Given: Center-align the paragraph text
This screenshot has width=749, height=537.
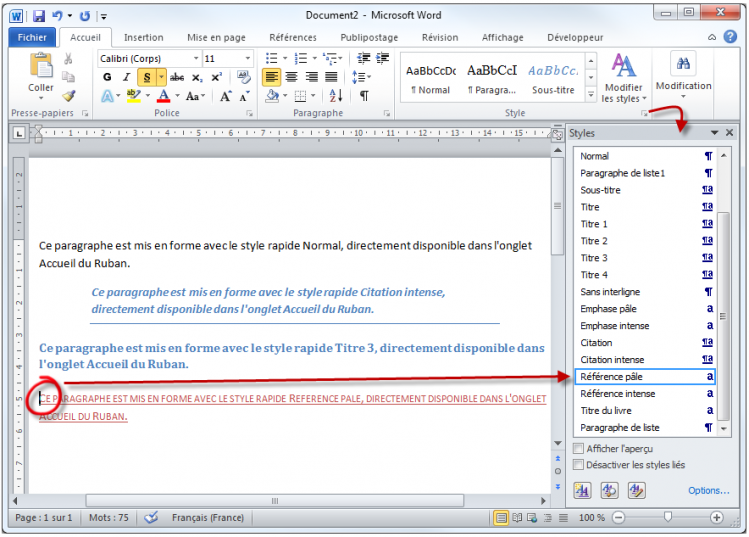Looking at the screenshot, I should pos(291,77).
